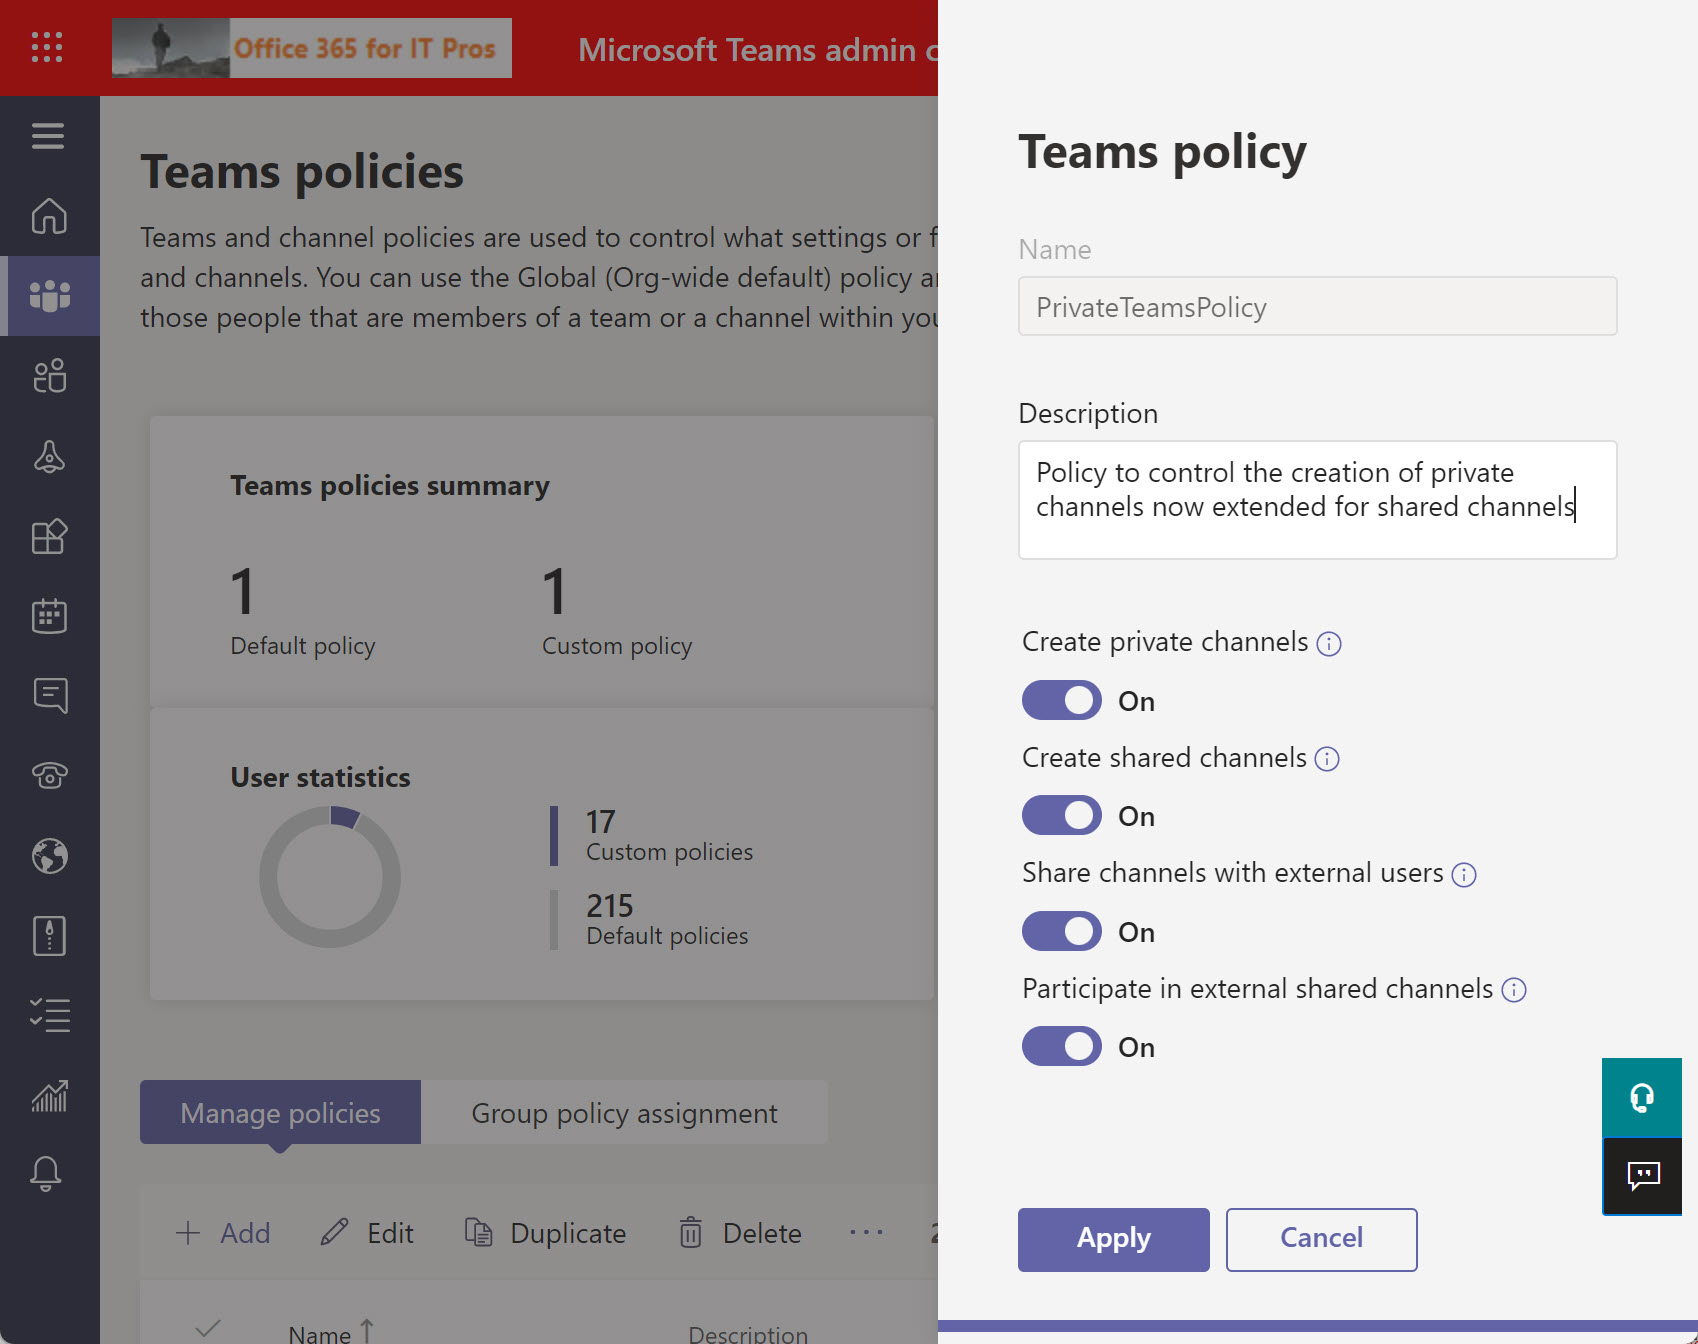Disable Participate in external shared channels

point(1061,1046)
